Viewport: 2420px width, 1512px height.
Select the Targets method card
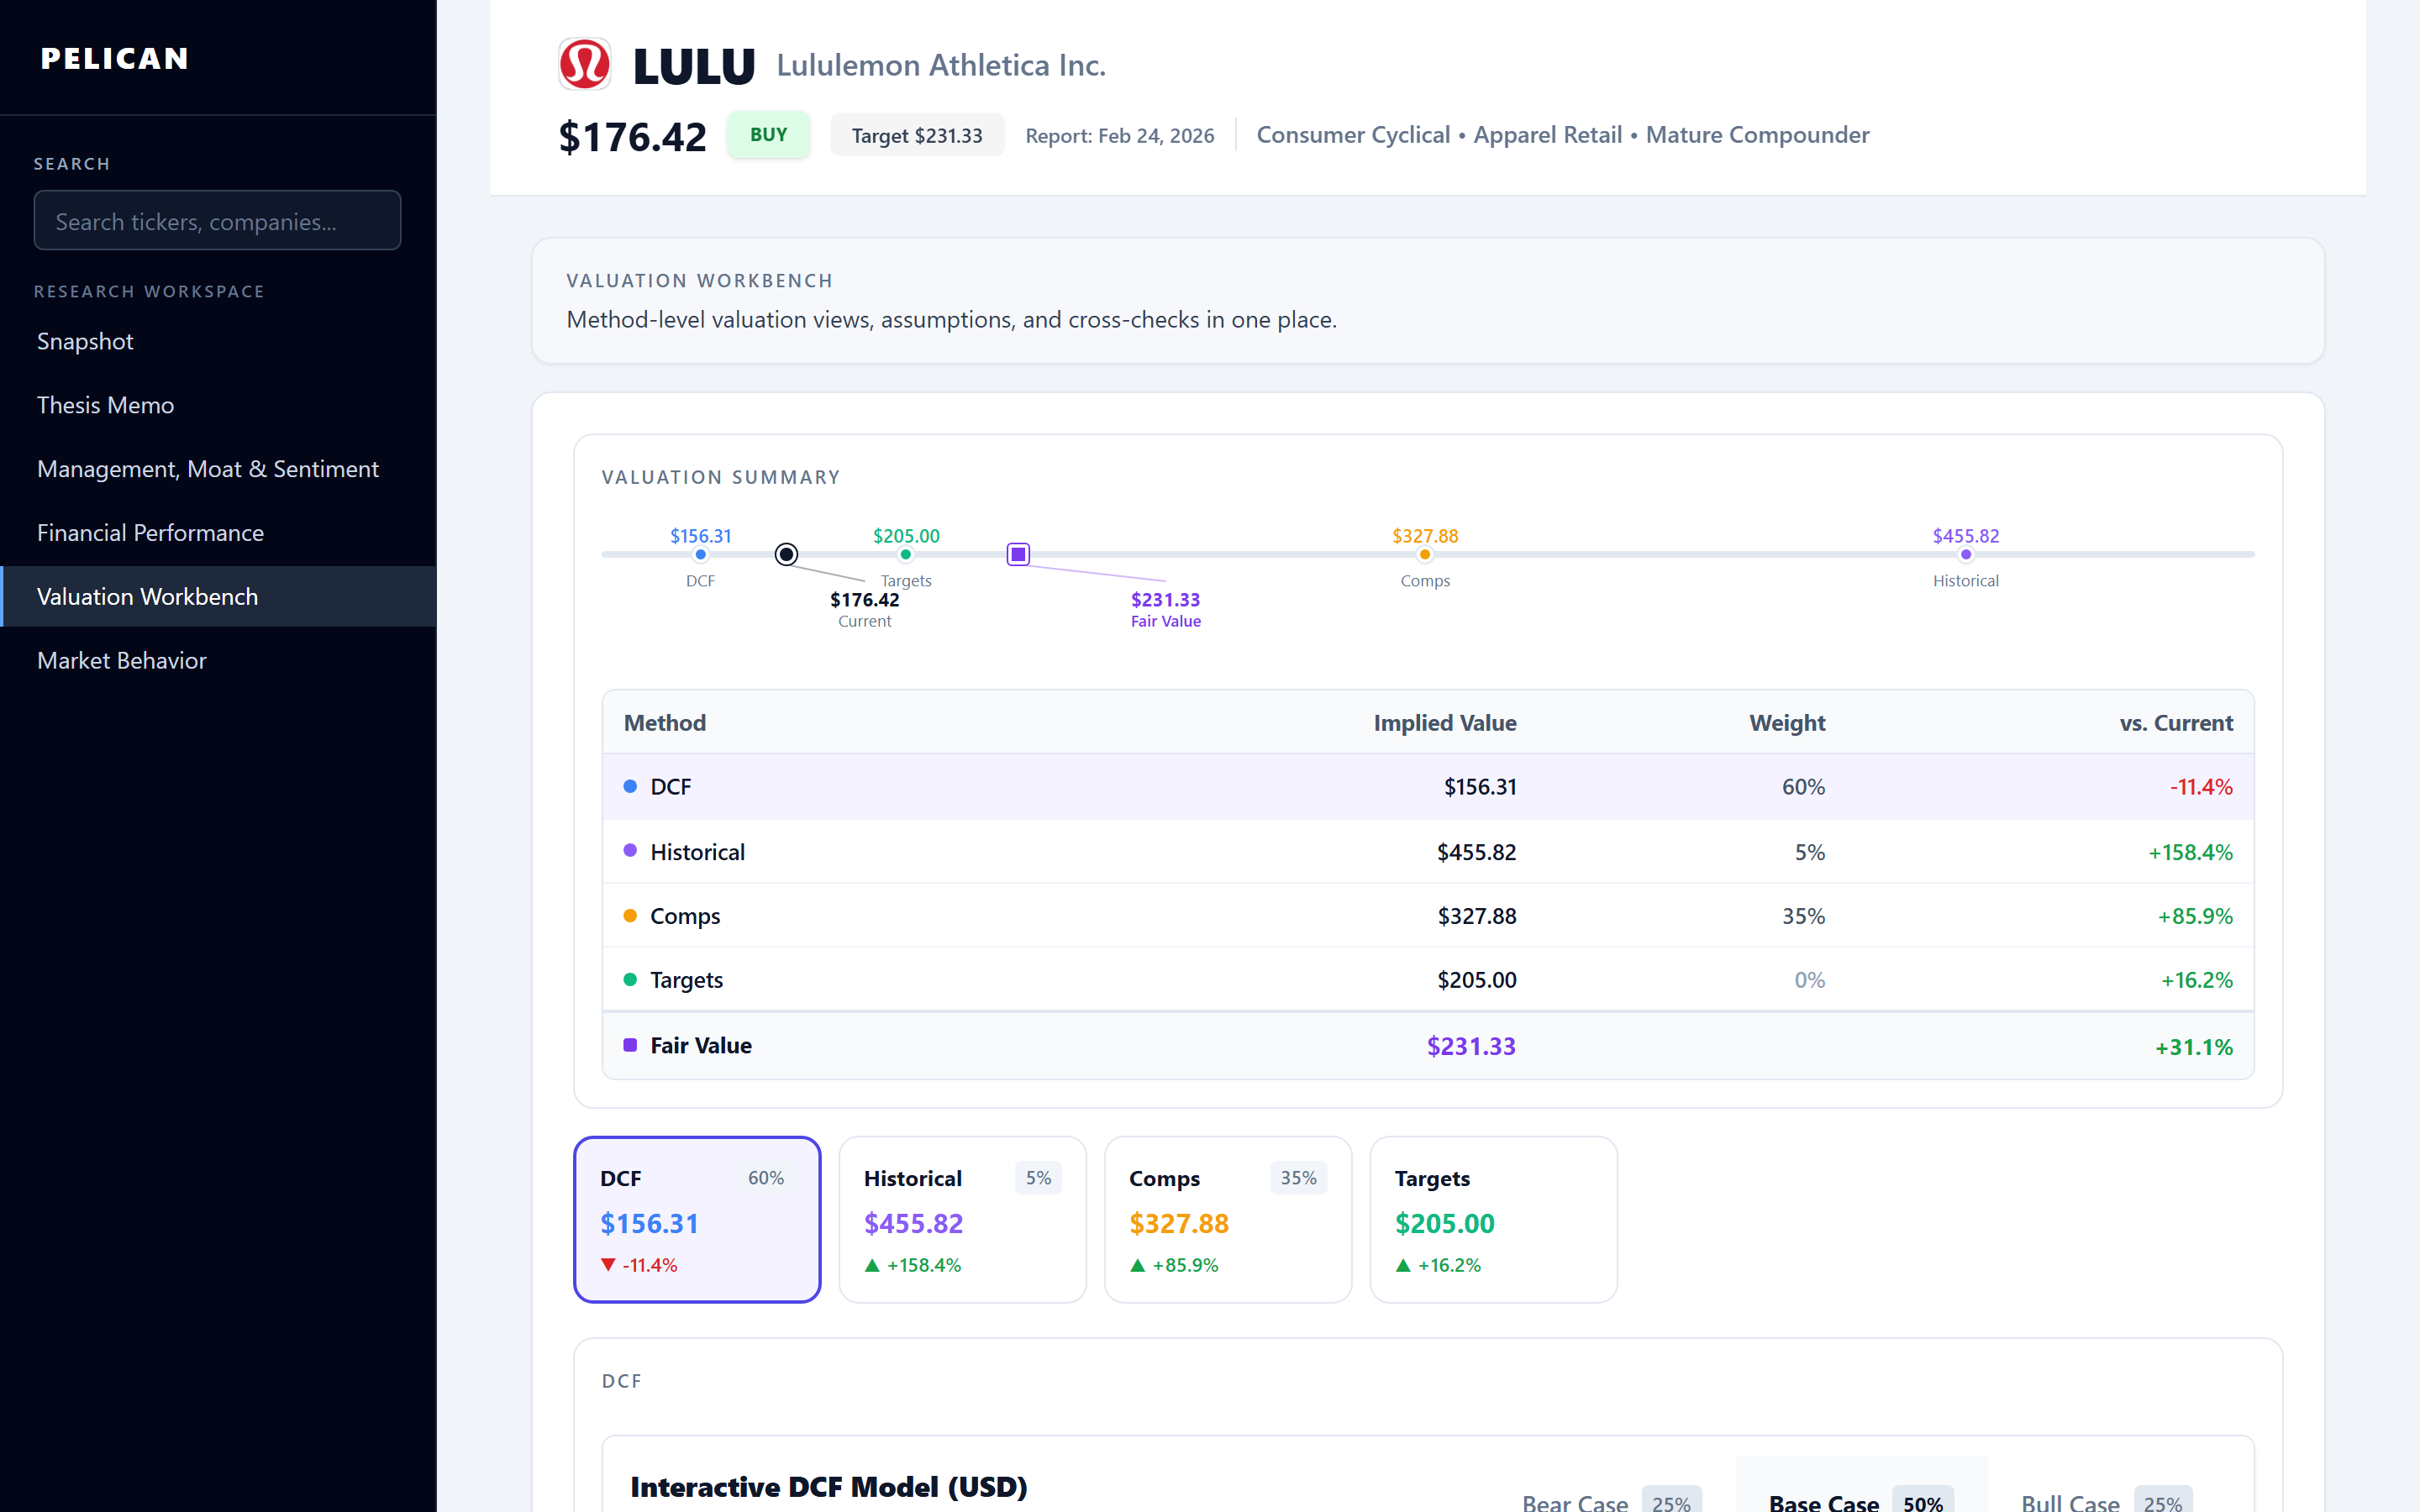point(1492,1219)
